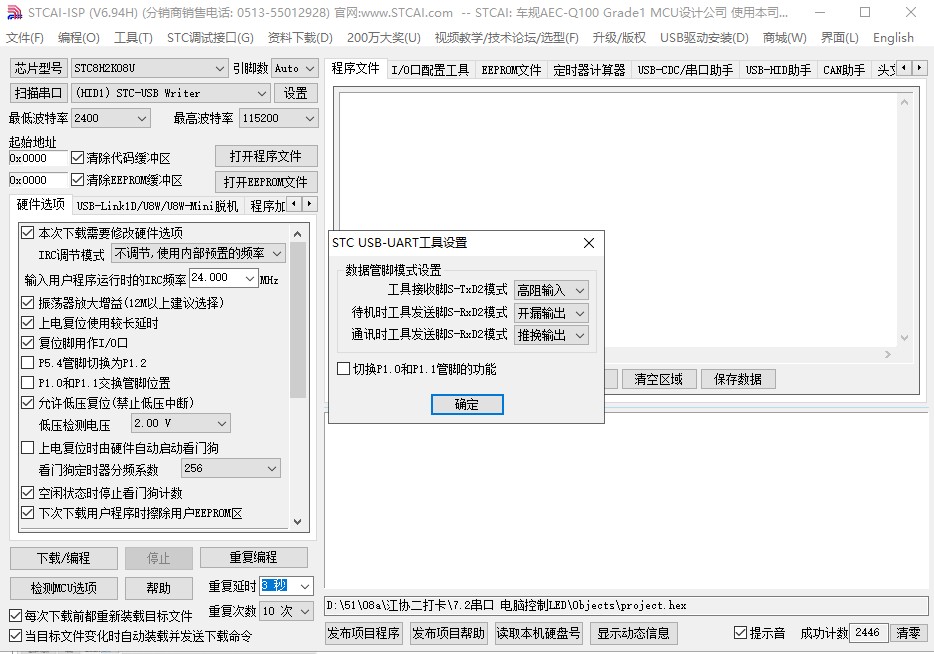Check 切换P1.0和P1.1管脚的功能 in dialog
Viewport: 934px width, 654px height.
(343, 369)
